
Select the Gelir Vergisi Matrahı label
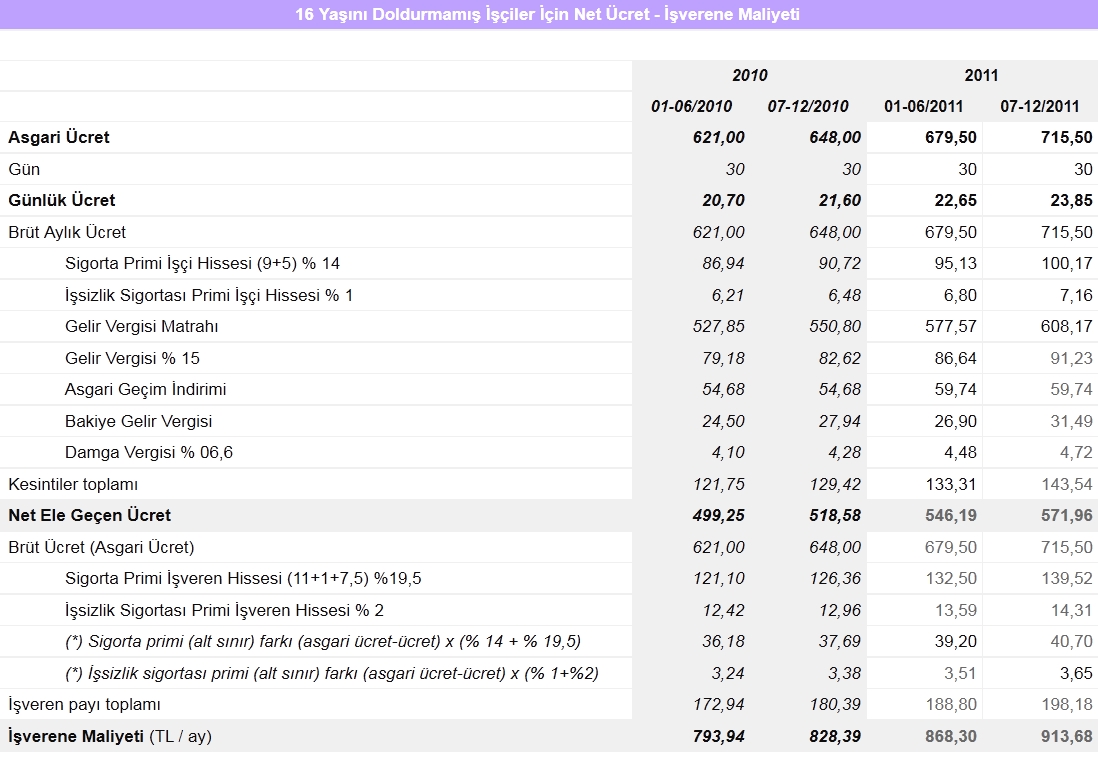point(141,326)
